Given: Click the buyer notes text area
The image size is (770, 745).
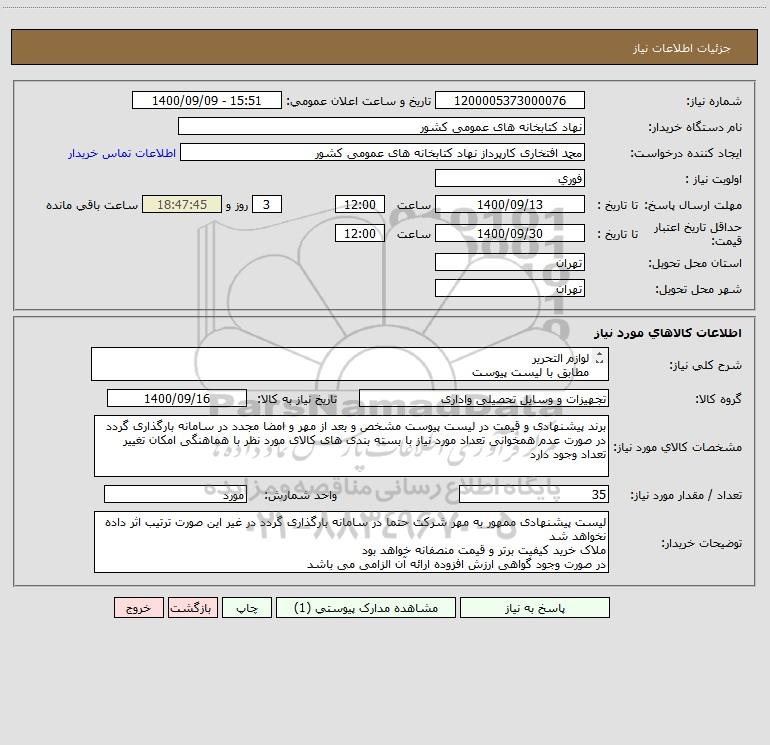Looking at the screenshot, I should (x=351, y=542).
